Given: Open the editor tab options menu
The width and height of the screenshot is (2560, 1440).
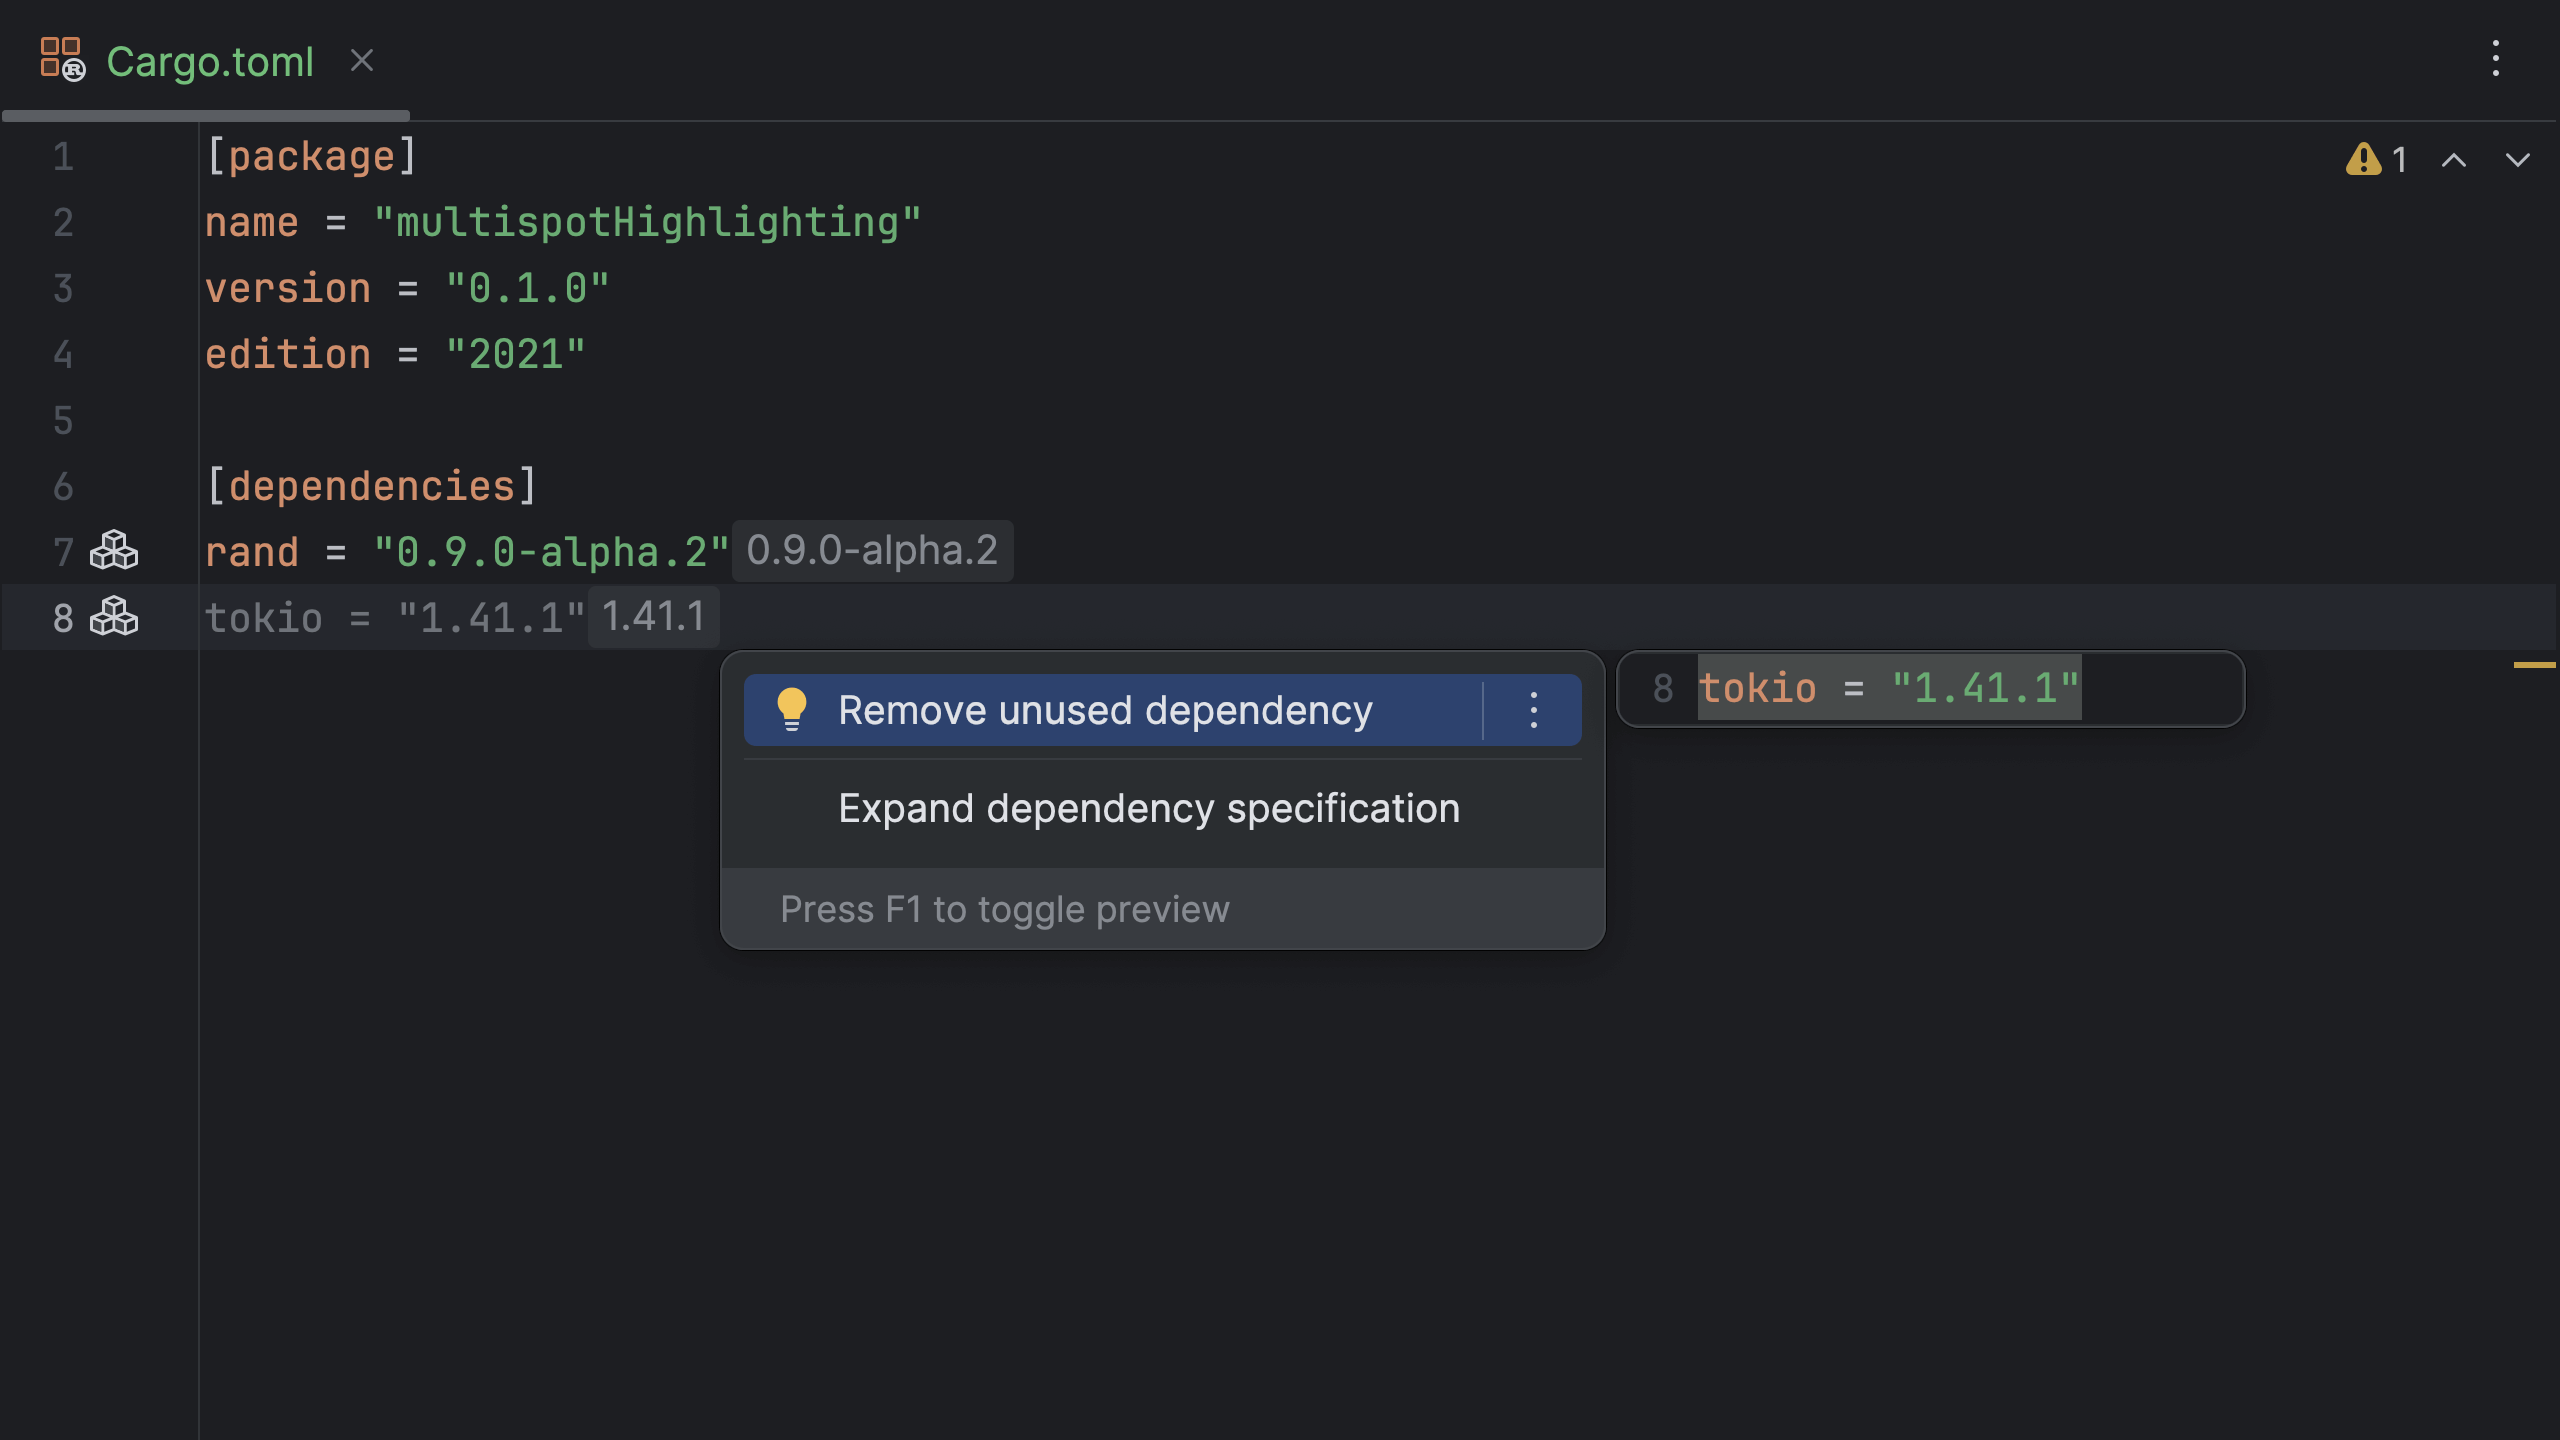Looking at the screenshot, I should [2496, 58].
